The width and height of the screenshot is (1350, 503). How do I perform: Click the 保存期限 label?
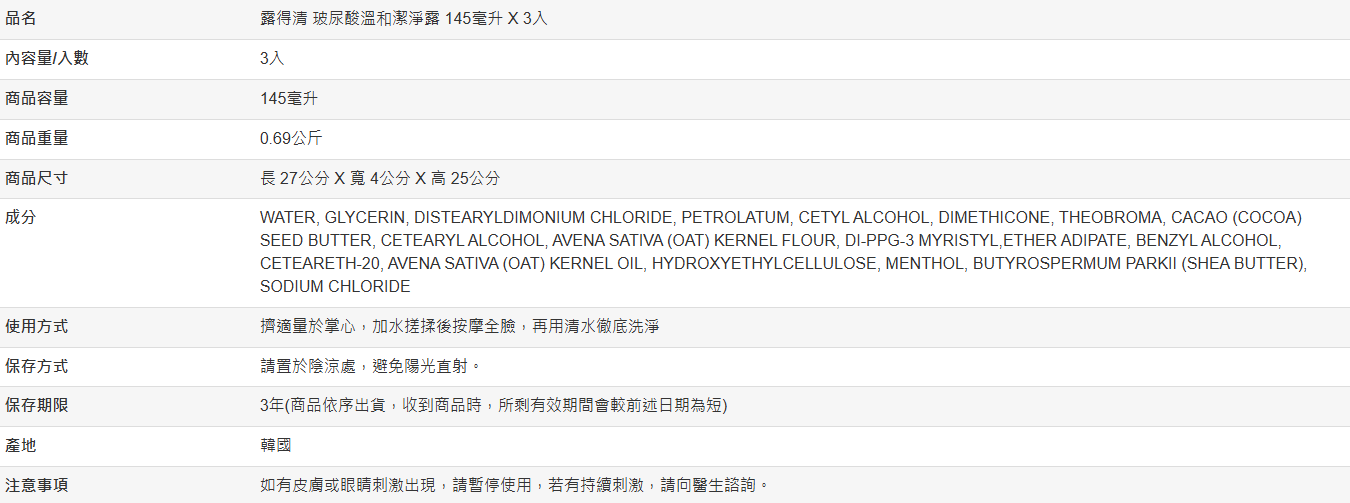(x=37, y=405)
